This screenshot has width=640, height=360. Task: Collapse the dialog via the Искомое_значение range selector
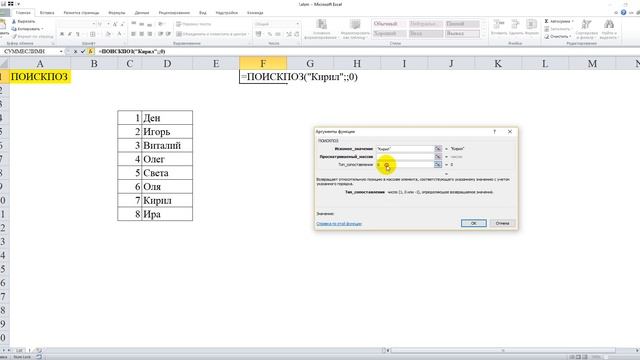[438, 149]
